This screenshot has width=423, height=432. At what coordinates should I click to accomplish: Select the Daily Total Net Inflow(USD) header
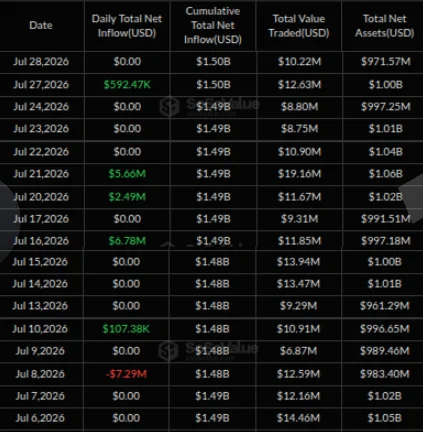[127, 26]
